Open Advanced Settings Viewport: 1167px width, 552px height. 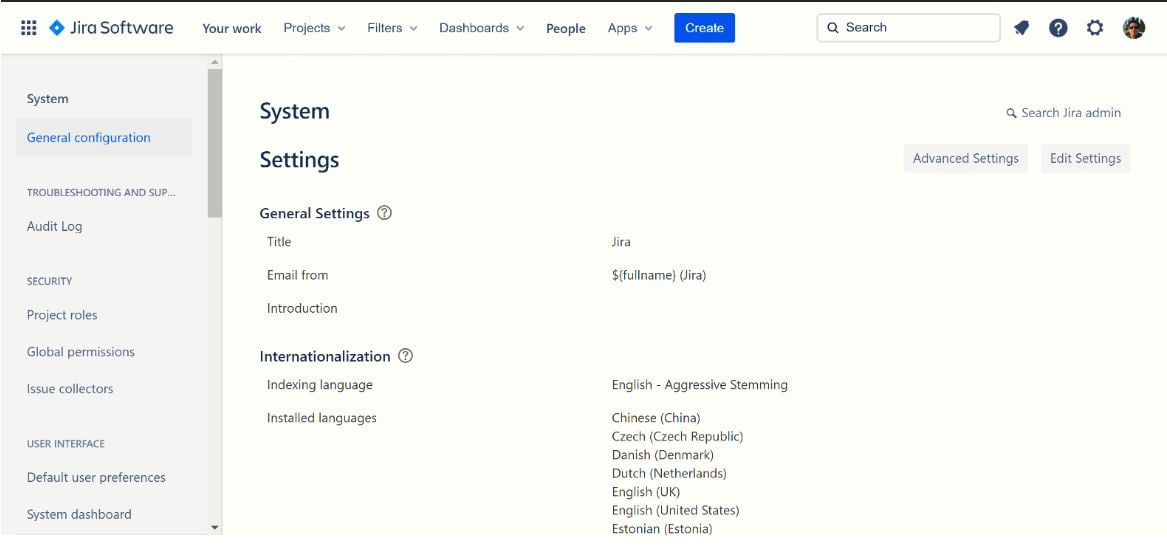[965, 158]
